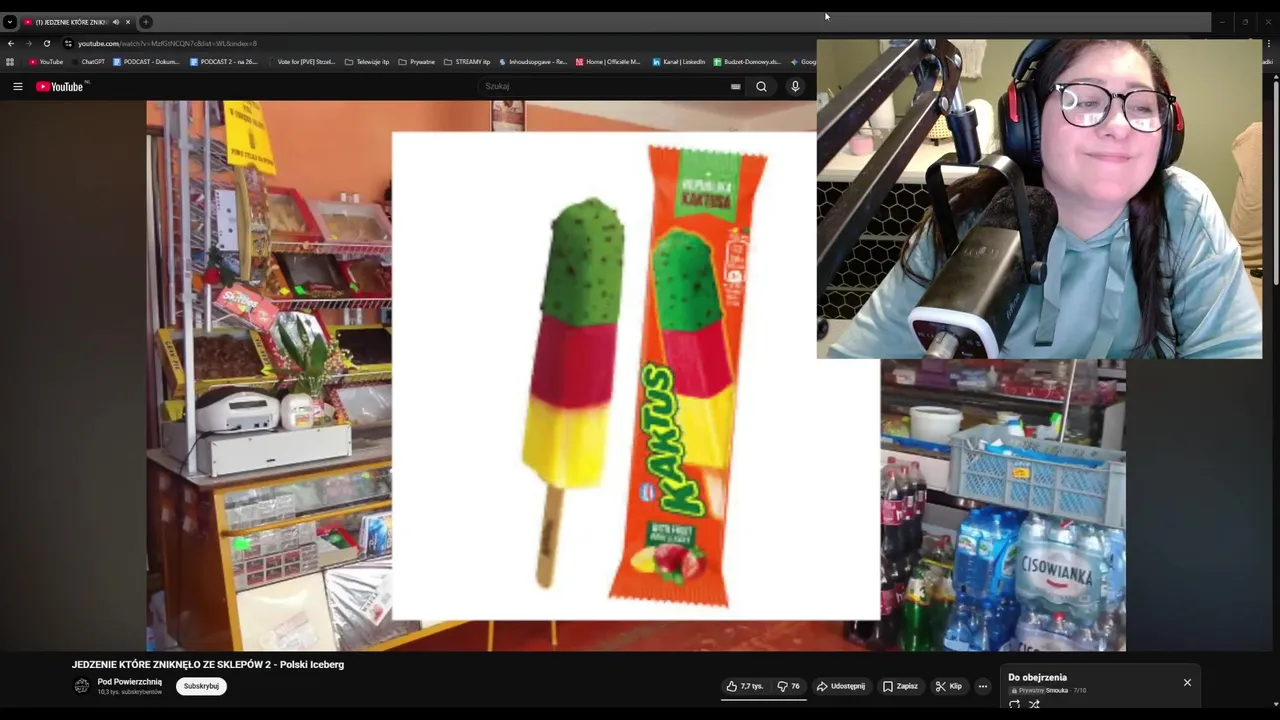The width and height of the screenshot is (1280, 720).
Task: Reload the page with the refresh icon
Action: click(x=46, y=44)
